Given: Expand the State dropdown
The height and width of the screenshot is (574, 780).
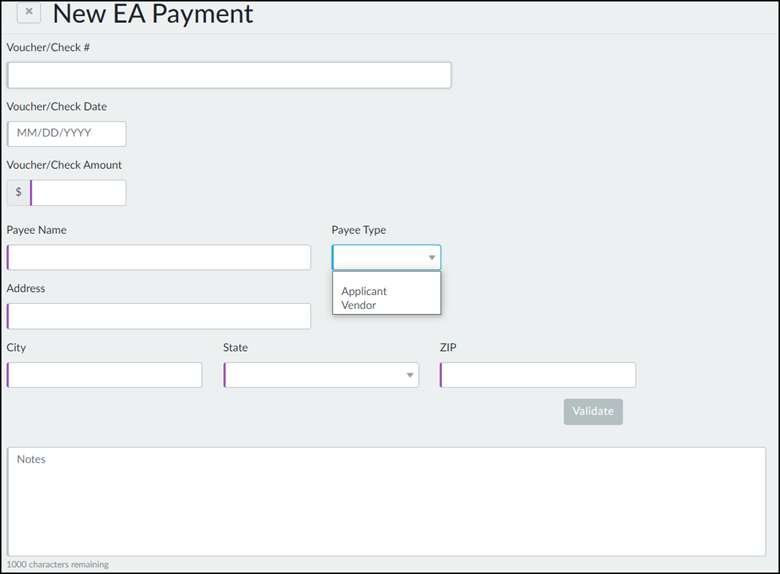Looking at the screenshot, I should click(x=410, y=376).
